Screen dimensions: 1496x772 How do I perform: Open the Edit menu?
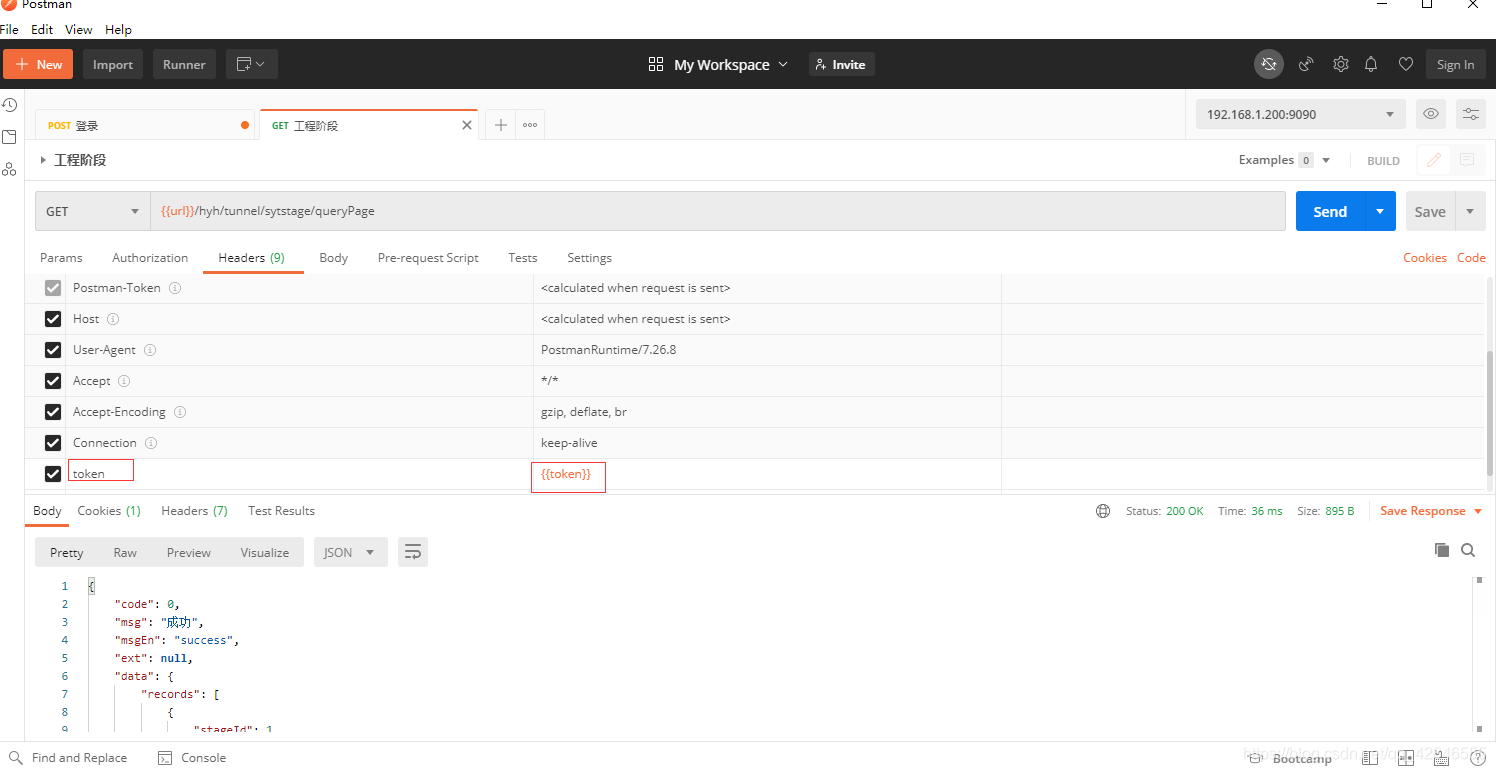tap(42, 30)
